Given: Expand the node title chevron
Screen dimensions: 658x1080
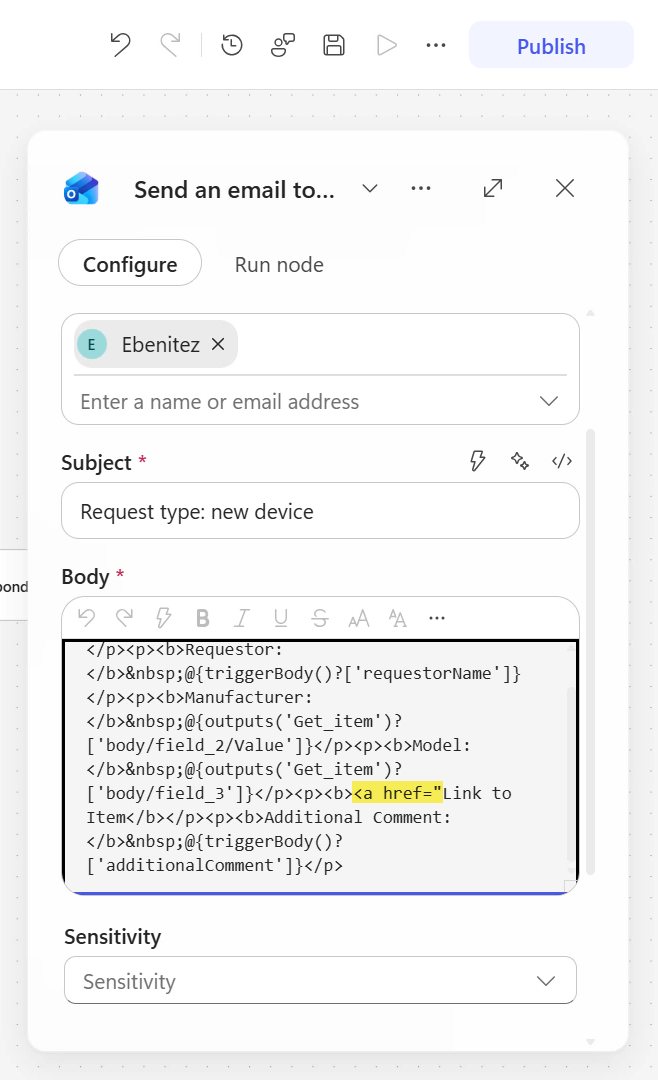Looking at the screenshot, I should coord(370,189).
